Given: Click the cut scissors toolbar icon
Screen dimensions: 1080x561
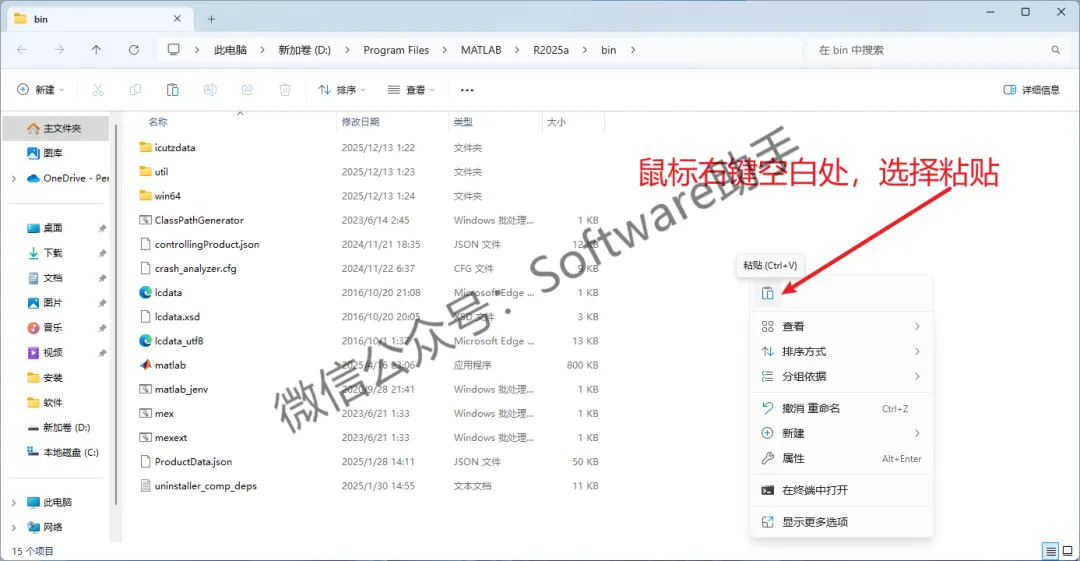Looking at the screenshot, I should (x=98, y=90).
